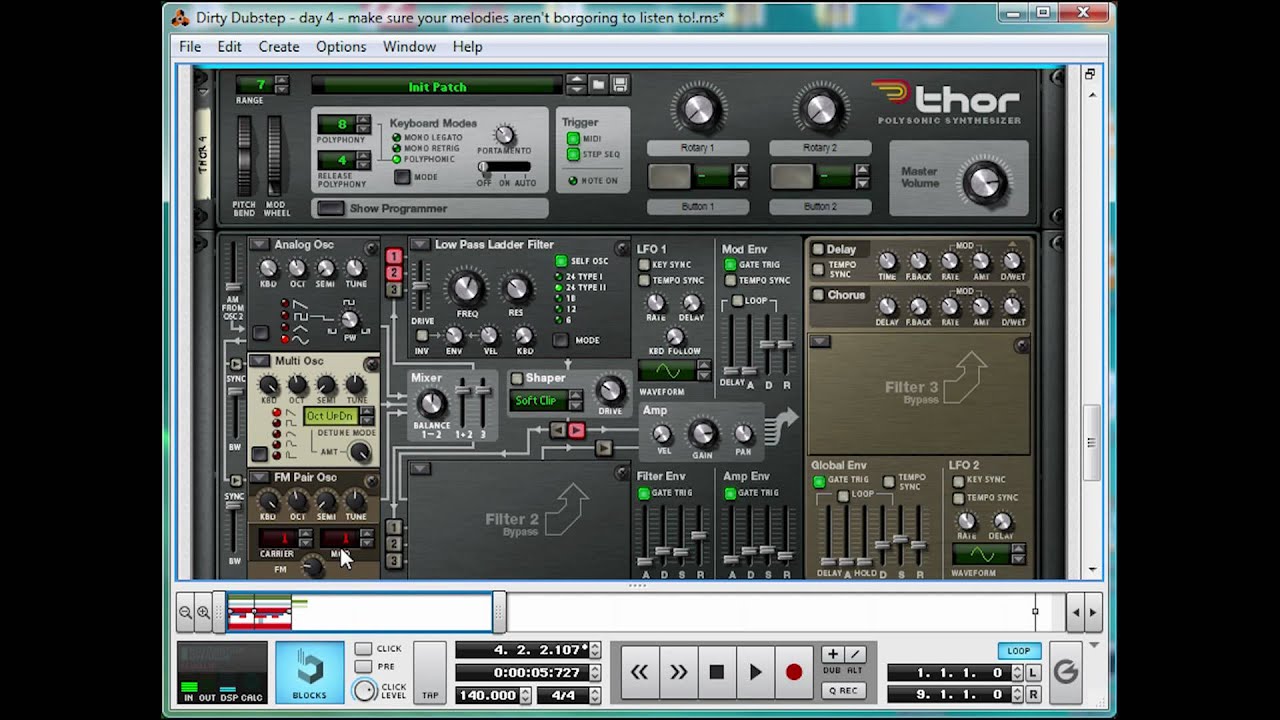Click the zoom in magnifier in song overview
The width and height of the screenshot is (1280, 720).
tap(203, 612)
